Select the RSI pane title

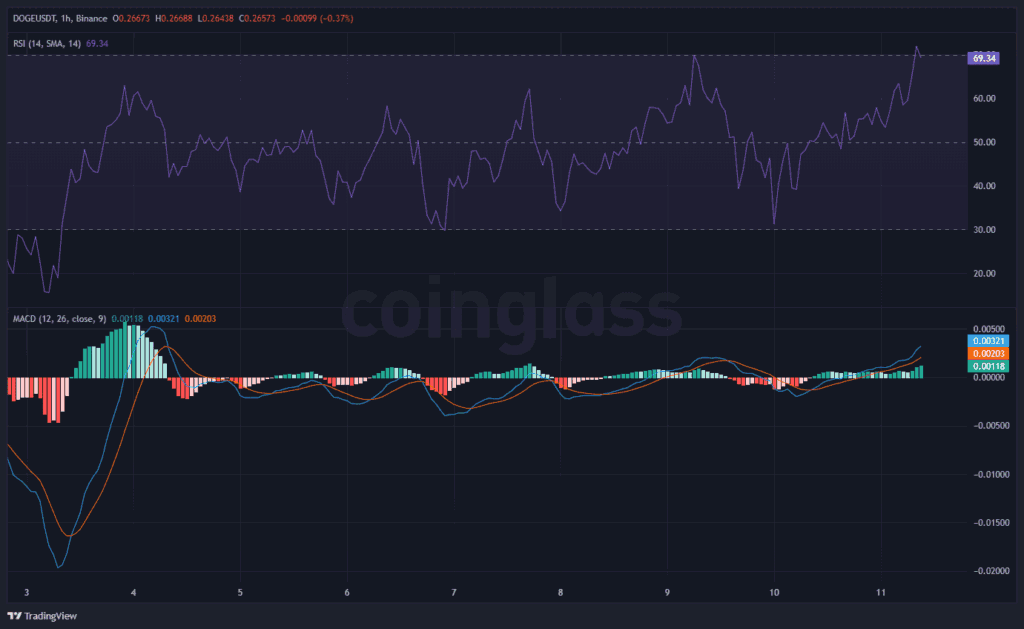coord(18,44)
